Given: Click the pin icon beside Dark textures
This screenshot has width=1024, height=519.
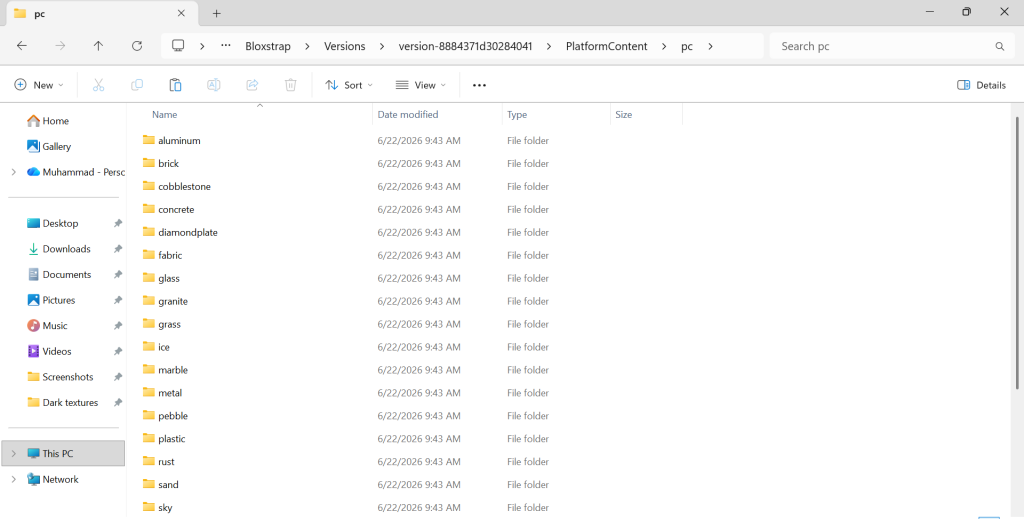Looking at the screenshot, I should pyautogui.click(x=118, y=403).
